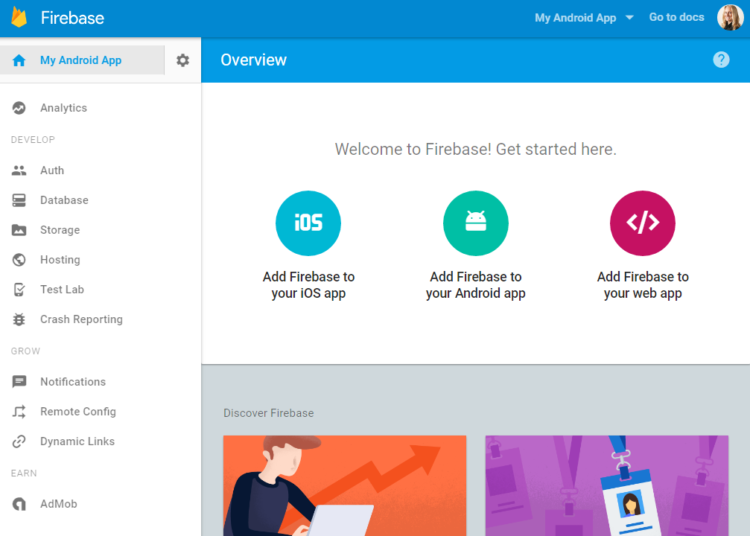This screenshot has height=536, width=750.
Task: Click the iOS circle icon
Action: pyautogui.click(x=308, y=223)
